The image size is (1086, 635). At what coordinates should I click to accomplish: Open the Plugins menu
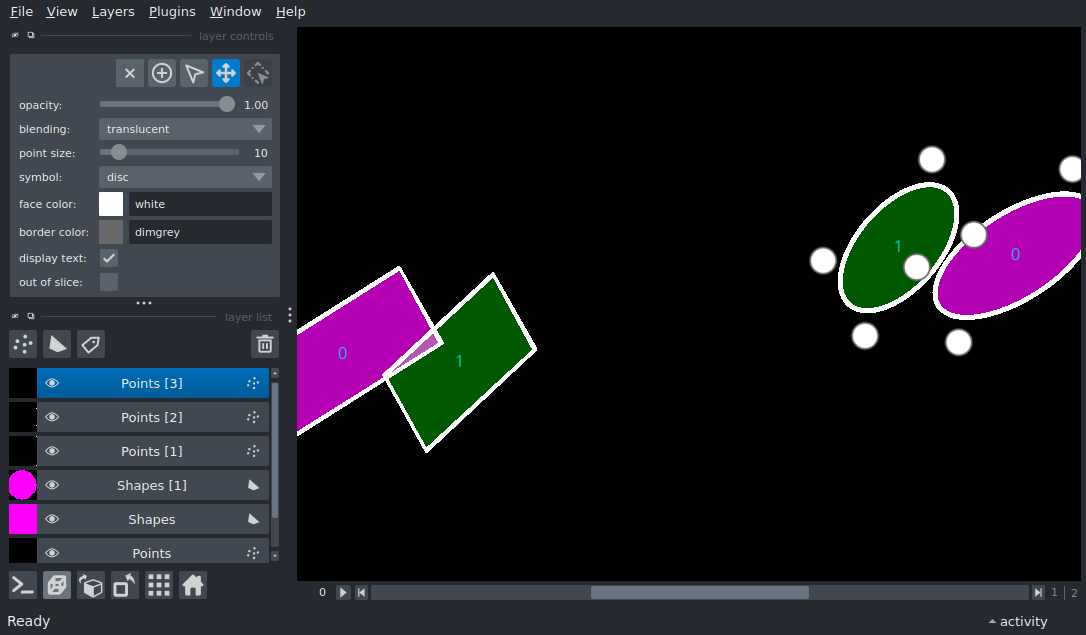point(172,12)
